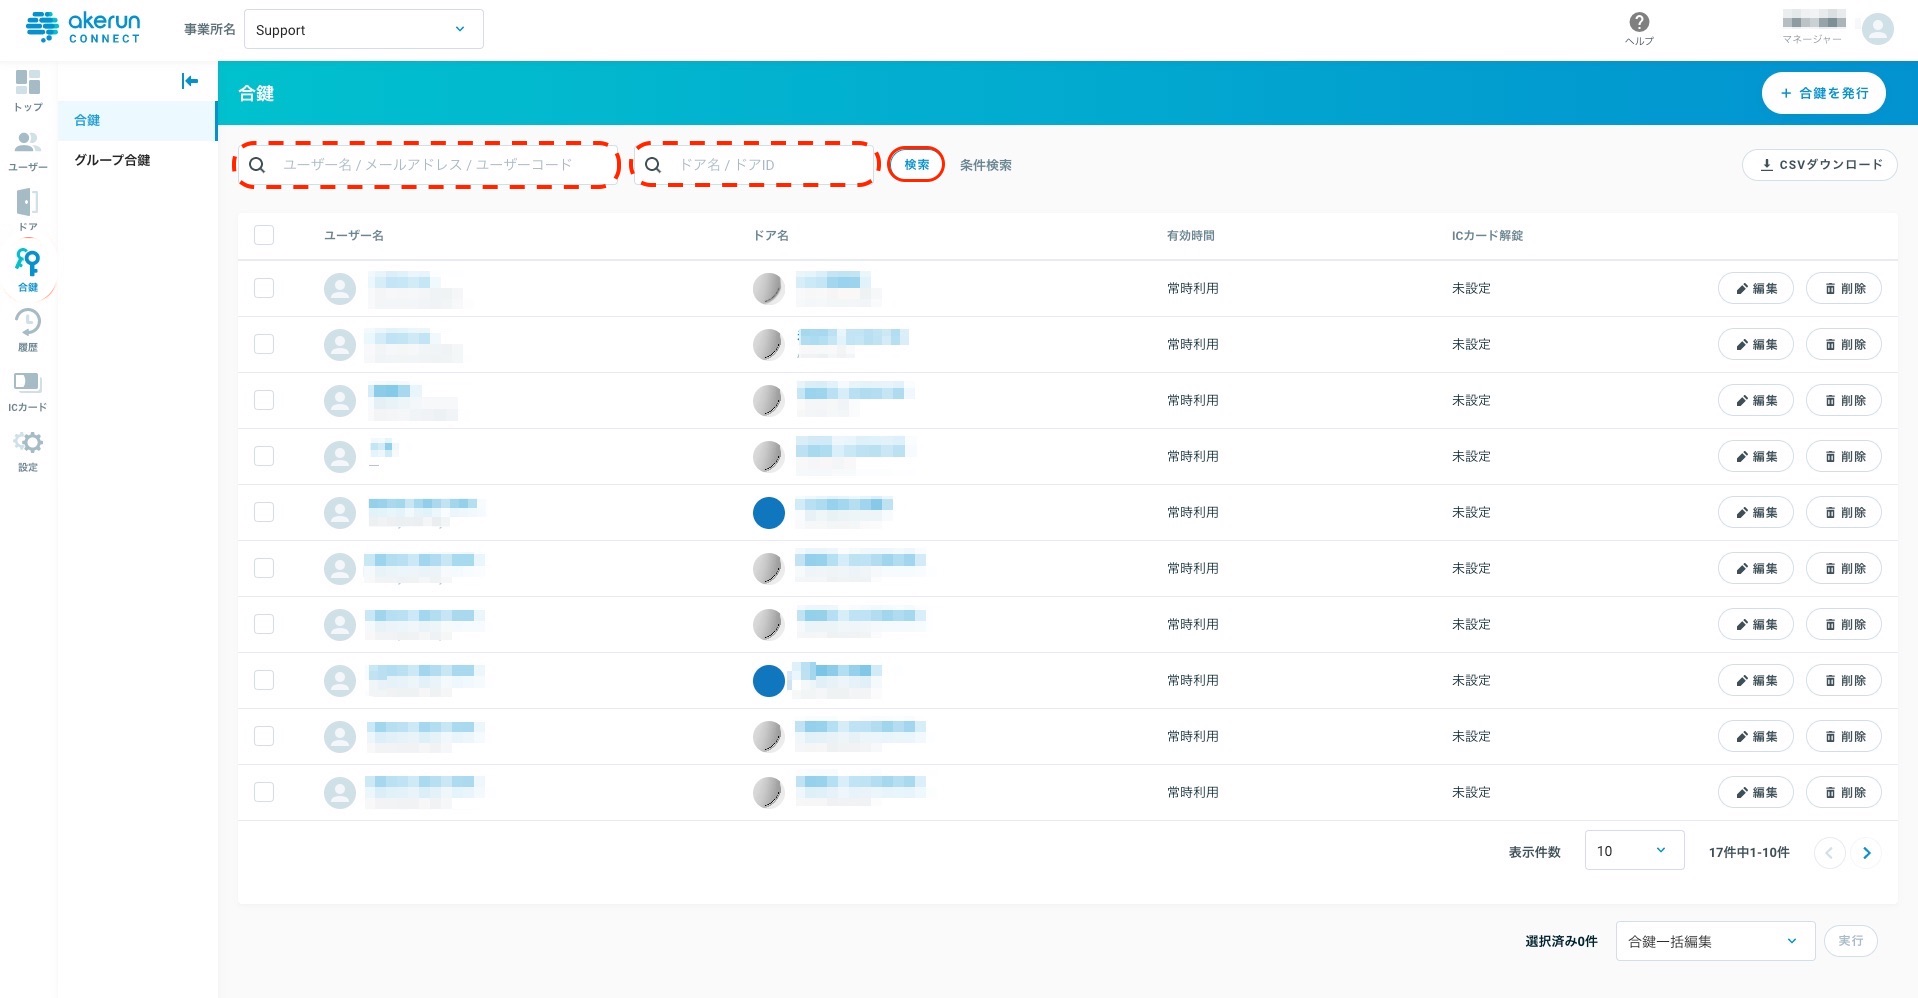Check the tenth row's checkbox

tap(264, 792)
